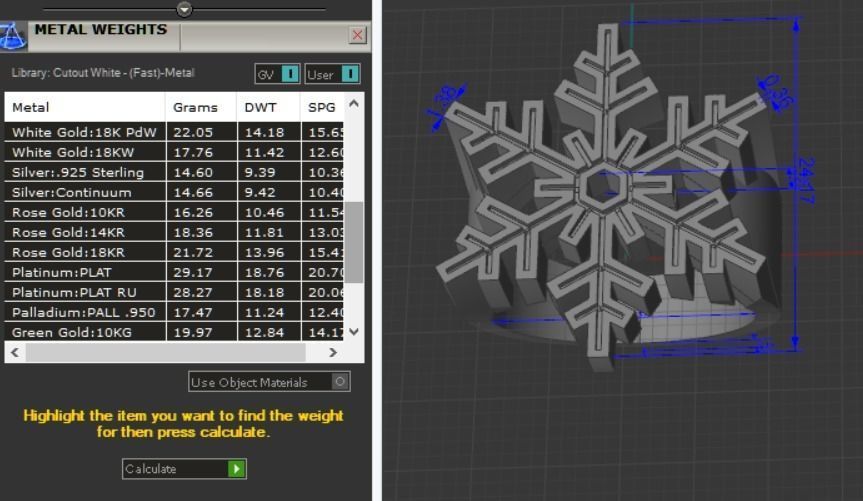Screen dimensions: 863x501
Task: Click the 17.76 grams value
Action: pyautogui.click(x=193, y=152)
